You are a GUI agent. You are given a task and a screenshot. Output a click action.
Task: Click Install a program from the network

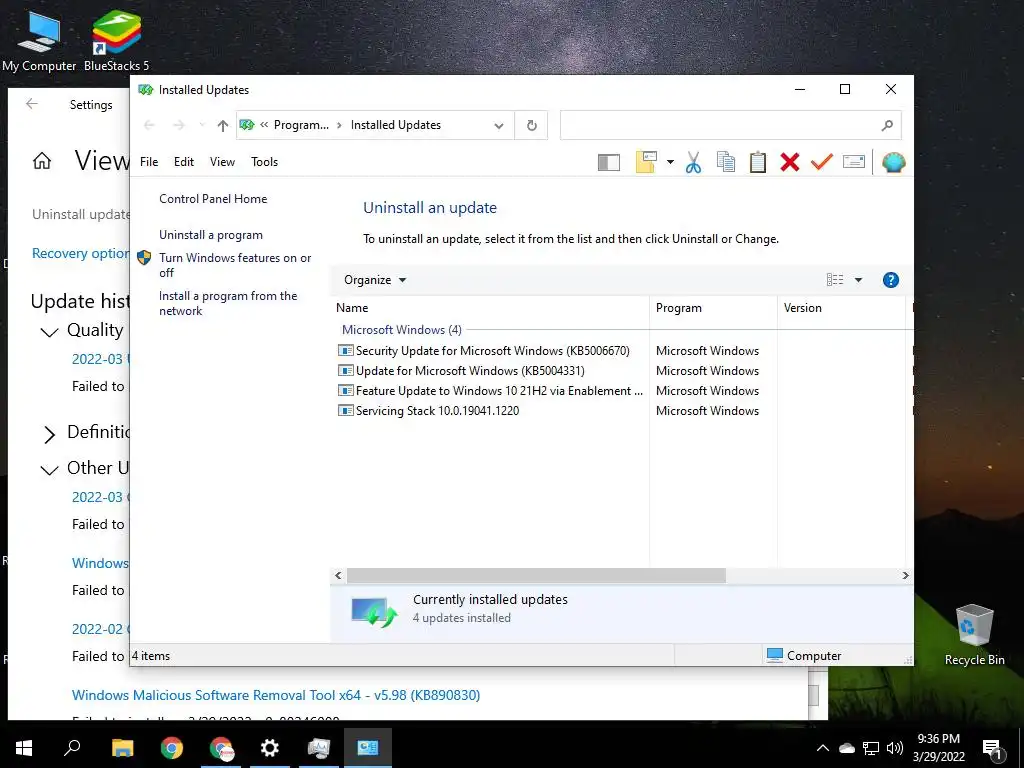228,303
